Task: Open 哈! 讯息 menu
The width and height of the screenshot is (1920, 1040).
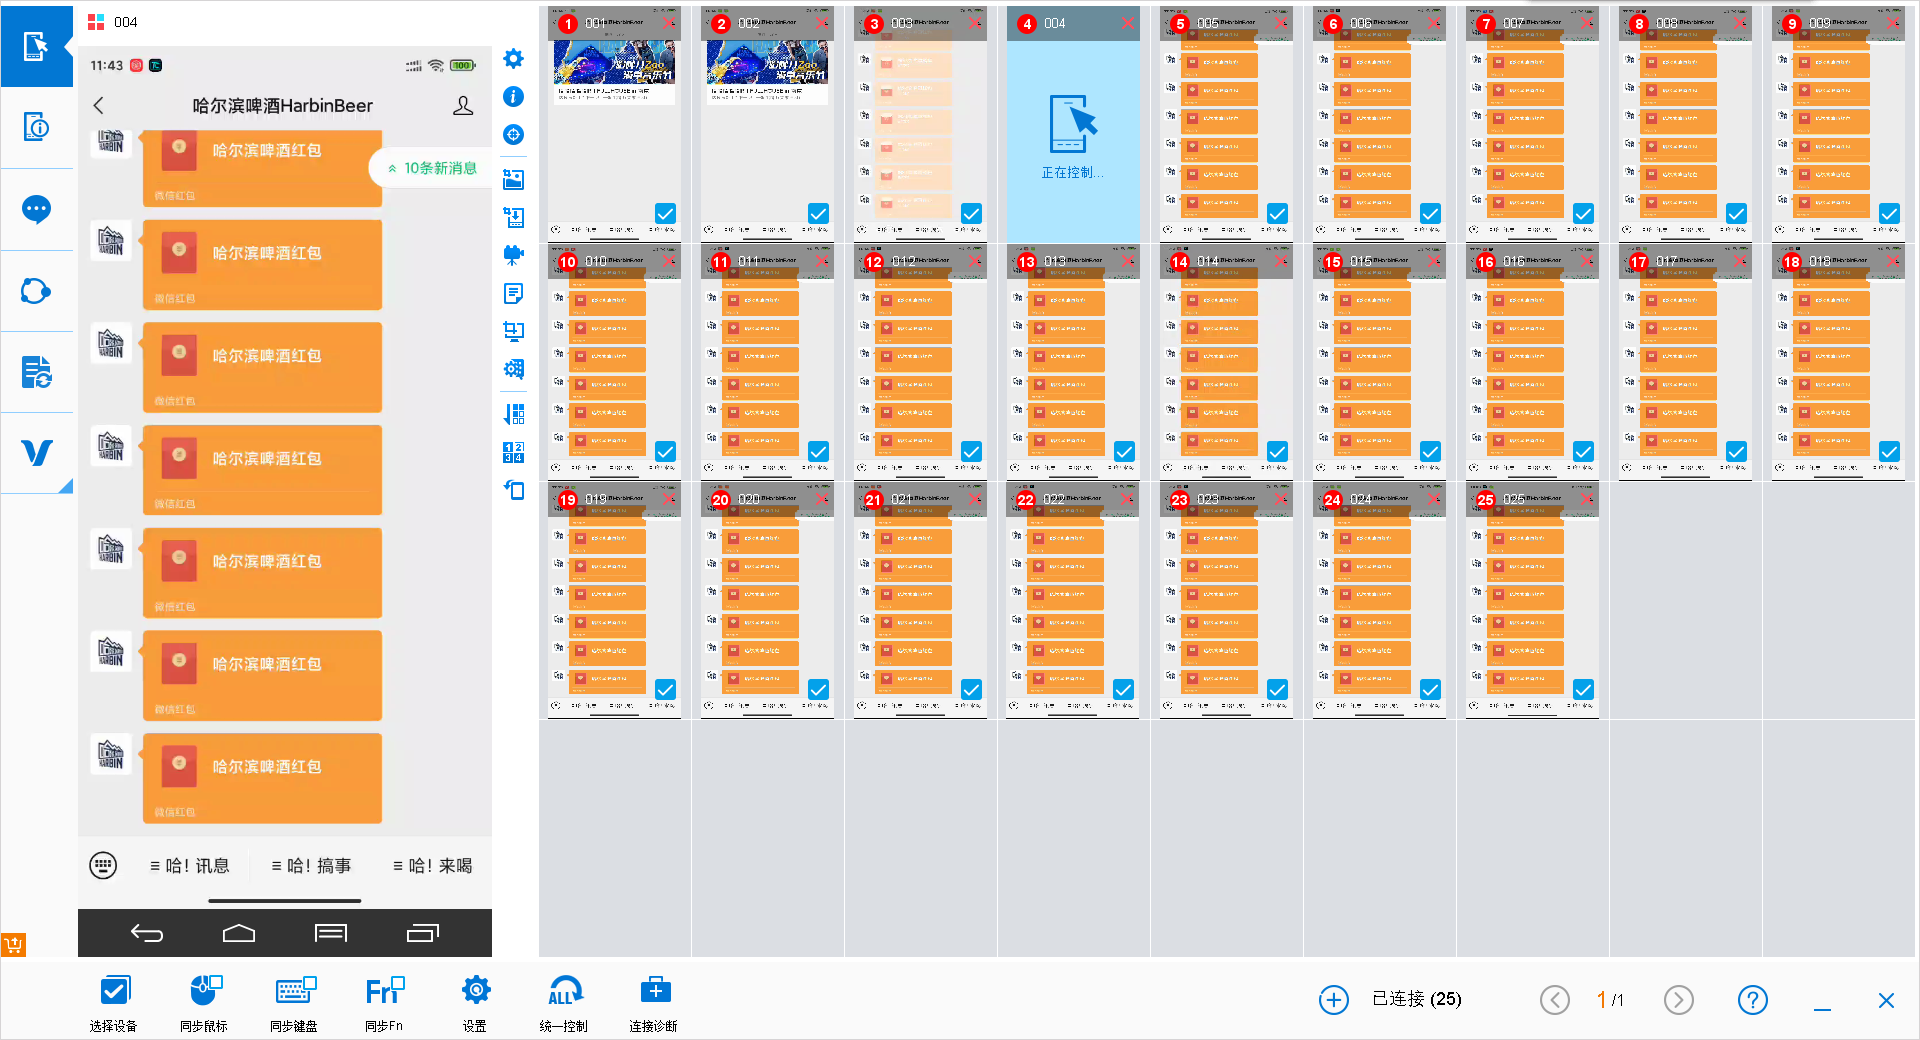Action: point(190,866)
